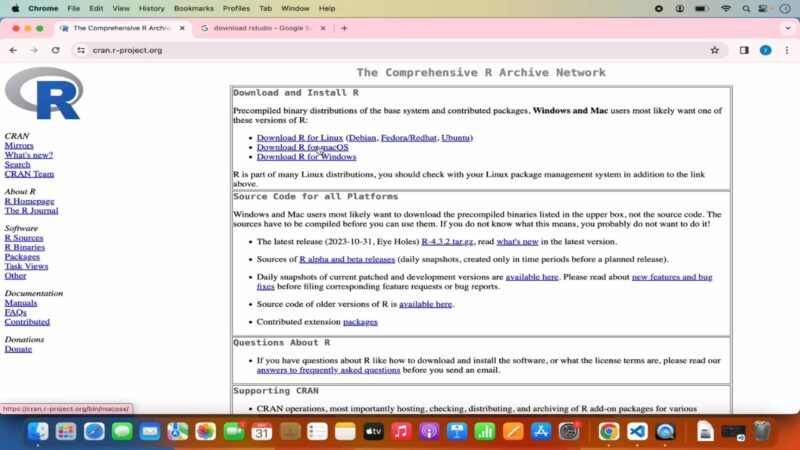Open Chrome's three-dot menu
The width and height of the screenshot is (800, 450).
(787, 50)
